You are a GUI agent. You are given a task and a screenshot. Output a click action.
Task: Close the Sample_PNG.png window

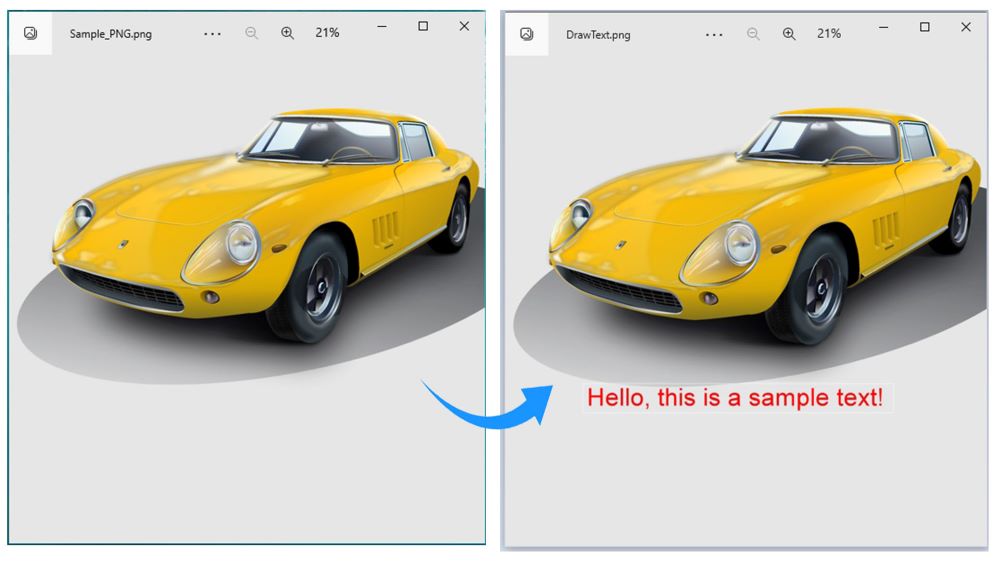click(x=464, y=27)
